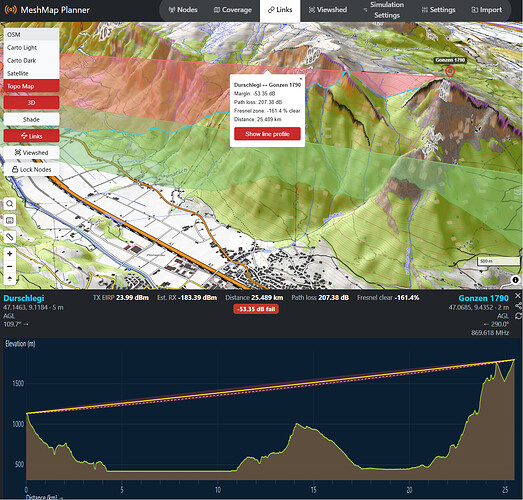Reset map bearing with compass arrow

[10, 279]
